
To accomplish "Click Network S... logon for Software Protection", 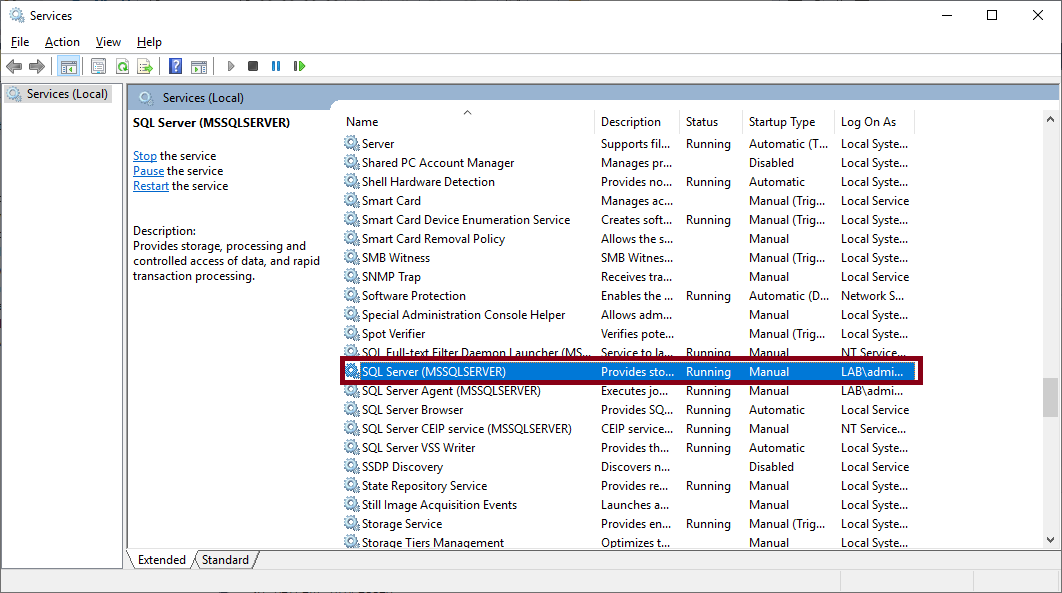I will [872, 295].
